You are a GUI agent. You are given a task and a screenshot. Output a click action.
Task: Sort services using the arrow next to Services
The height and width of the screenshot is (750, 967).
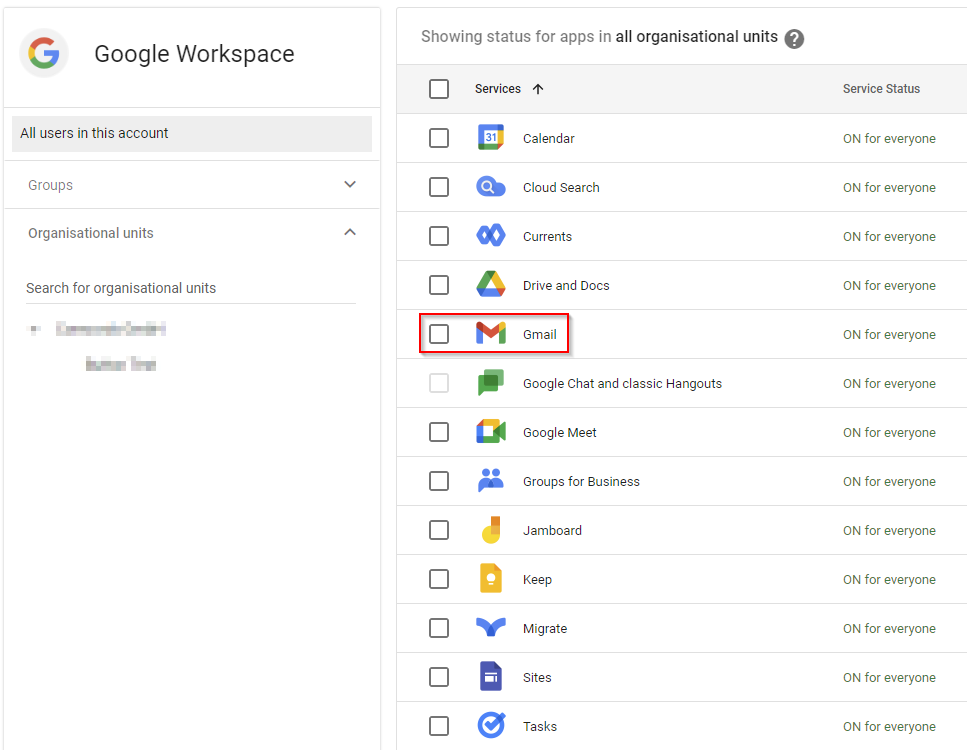pyautogui.click(x=538, y=89)
